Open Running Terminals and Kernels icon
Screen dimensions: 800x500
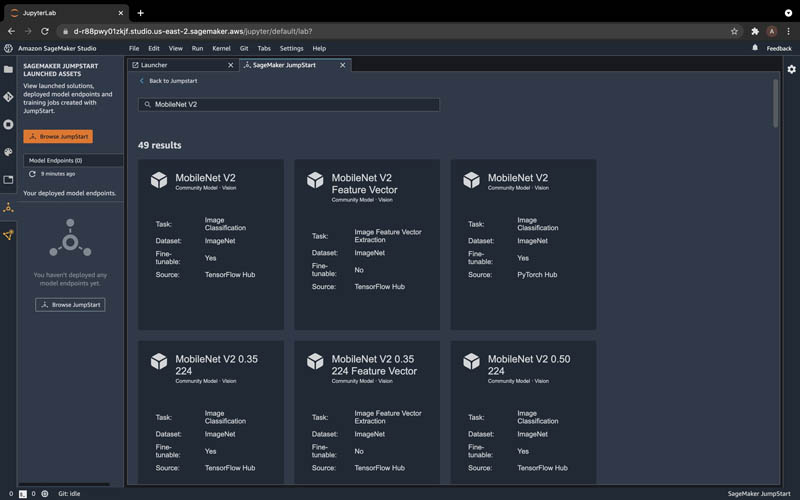tap(8, 124)
